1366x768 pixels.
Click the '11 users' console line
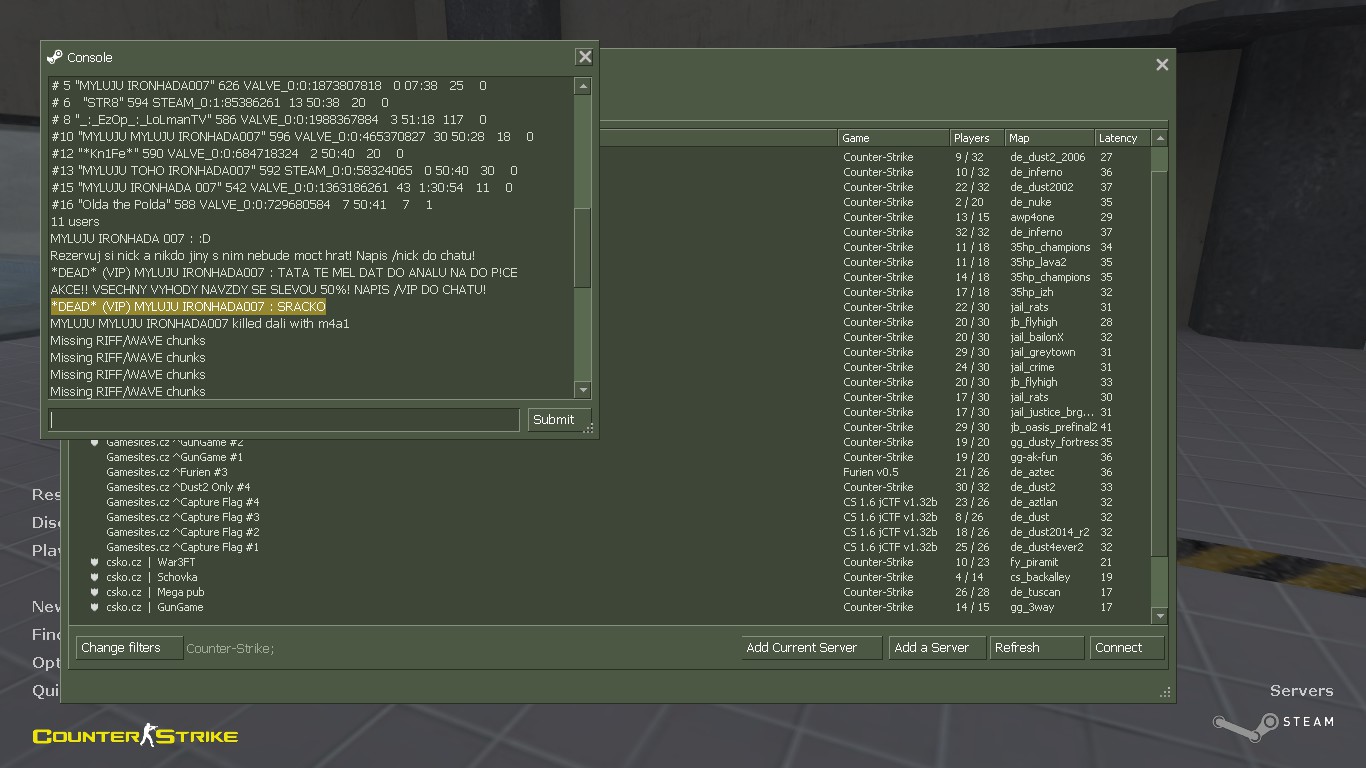75,222
